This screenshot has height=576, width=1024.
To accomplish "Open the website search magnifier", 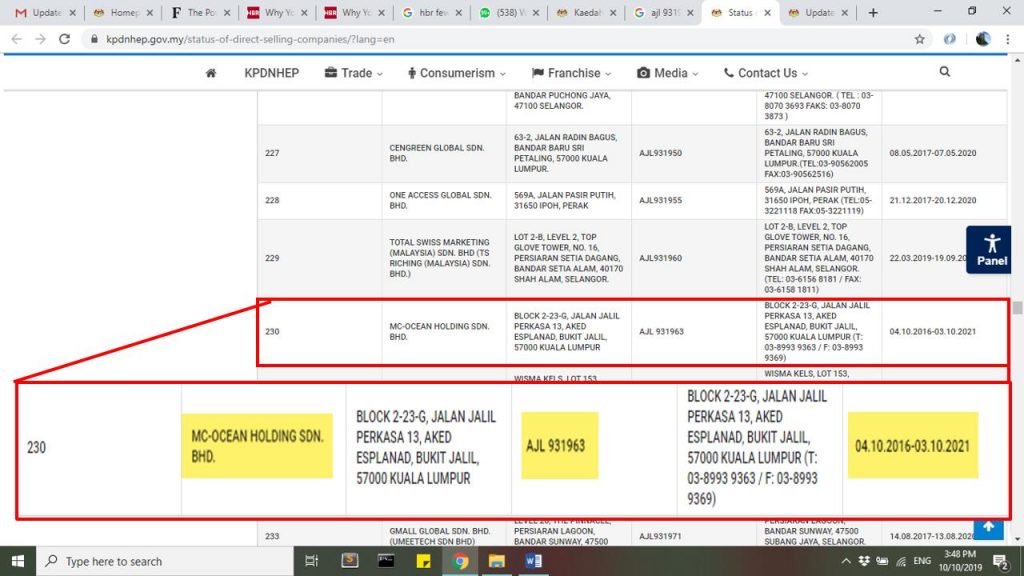I will click(x=945, y=72).
